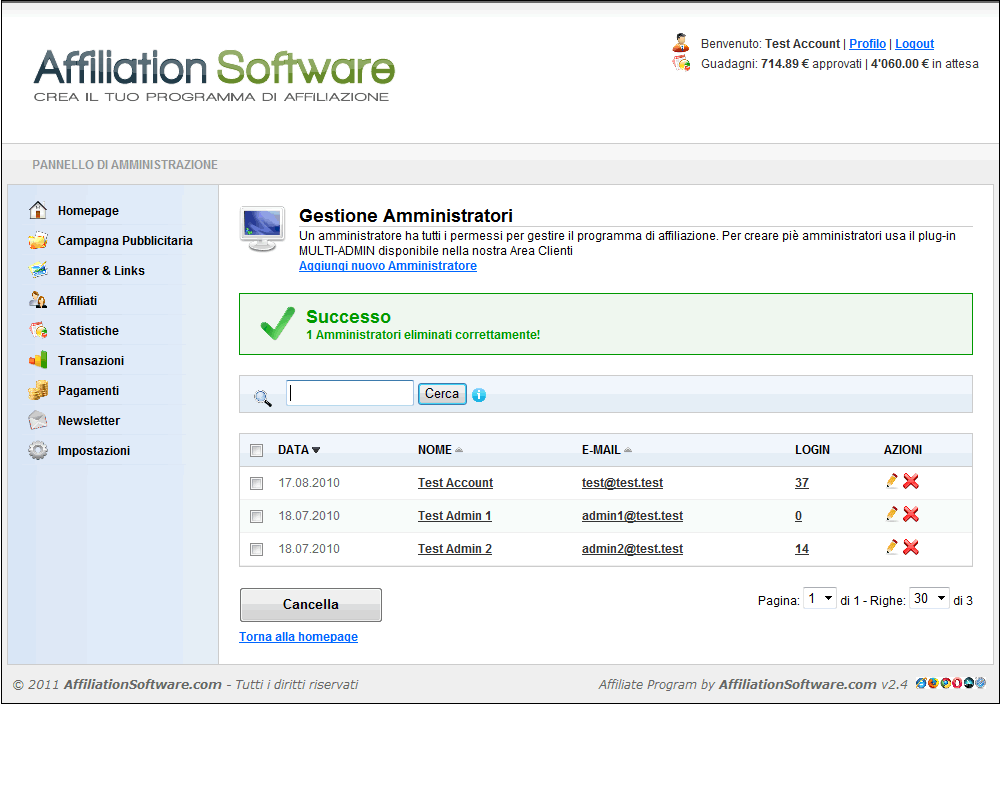1000x800 pixels.
Task: Click the Cancella button
Action: [311, 604]
